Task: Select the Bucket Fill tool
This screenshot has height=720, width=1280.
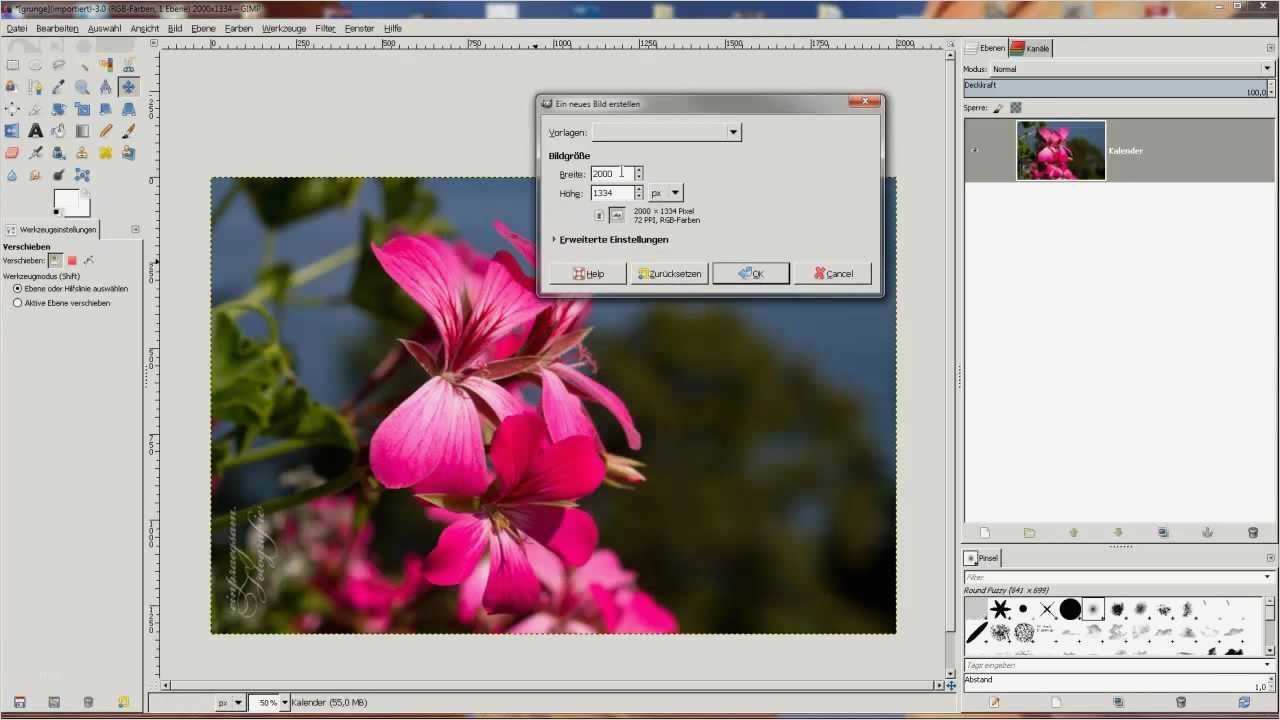Action: click(58, 131)
